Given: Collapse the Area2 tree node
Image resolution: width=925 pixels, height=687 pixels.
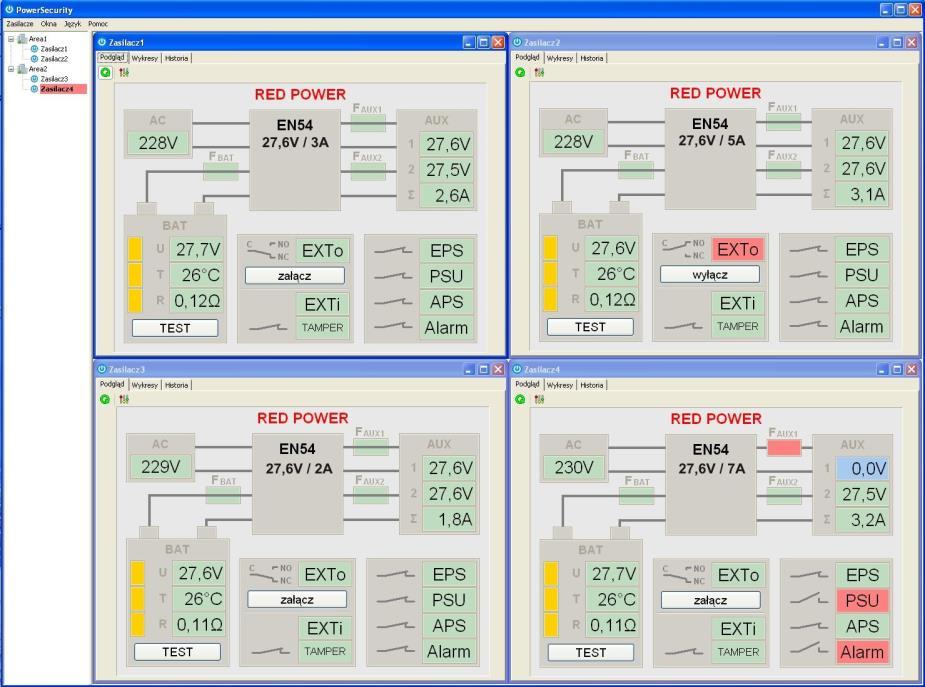Looking at the screenshot, I should point(11,69).
